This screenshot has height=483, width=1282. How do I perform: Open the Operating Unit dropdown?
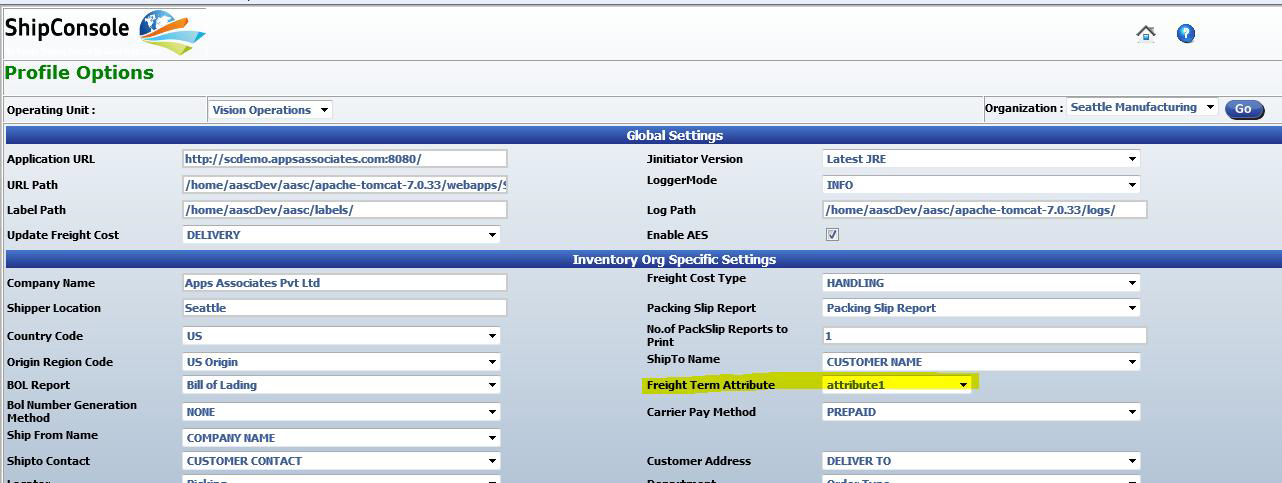click(x=270, y=110)
